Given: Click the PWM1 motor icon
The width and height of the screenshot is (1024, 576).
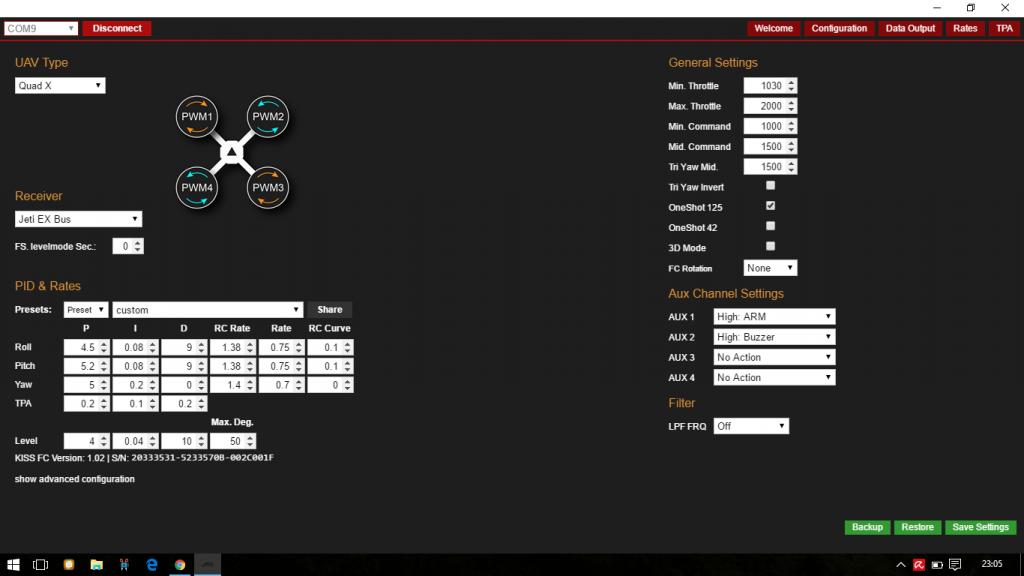Looking at the screenshot, I should (x=197, y=117).
